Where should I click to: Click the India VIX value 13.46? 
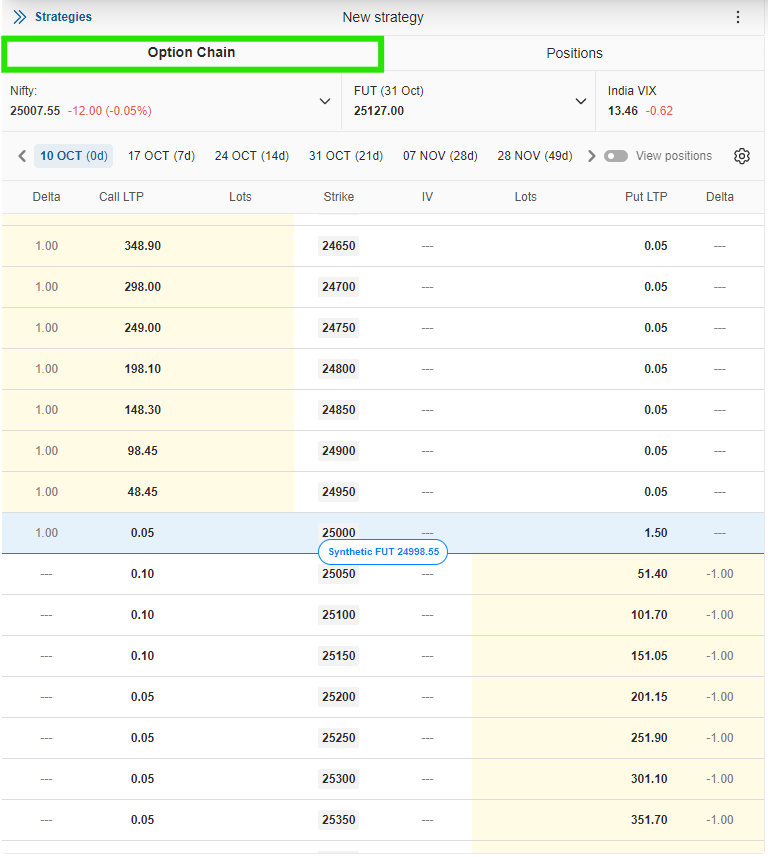[623, 111]
